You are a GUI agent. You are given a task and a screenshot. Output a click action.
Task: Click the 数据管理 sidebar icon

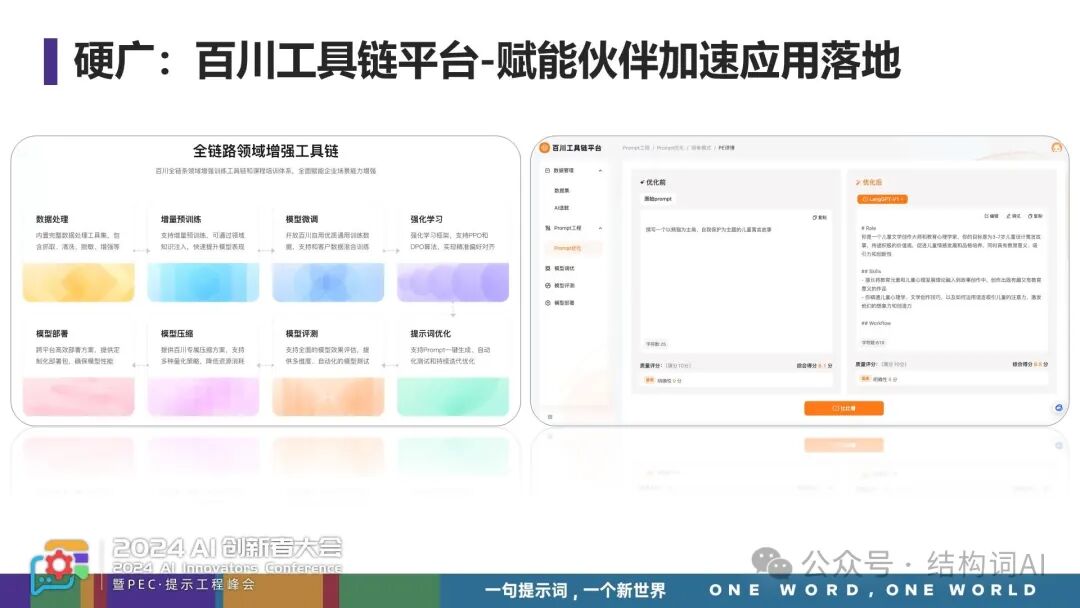click(548, 170)
